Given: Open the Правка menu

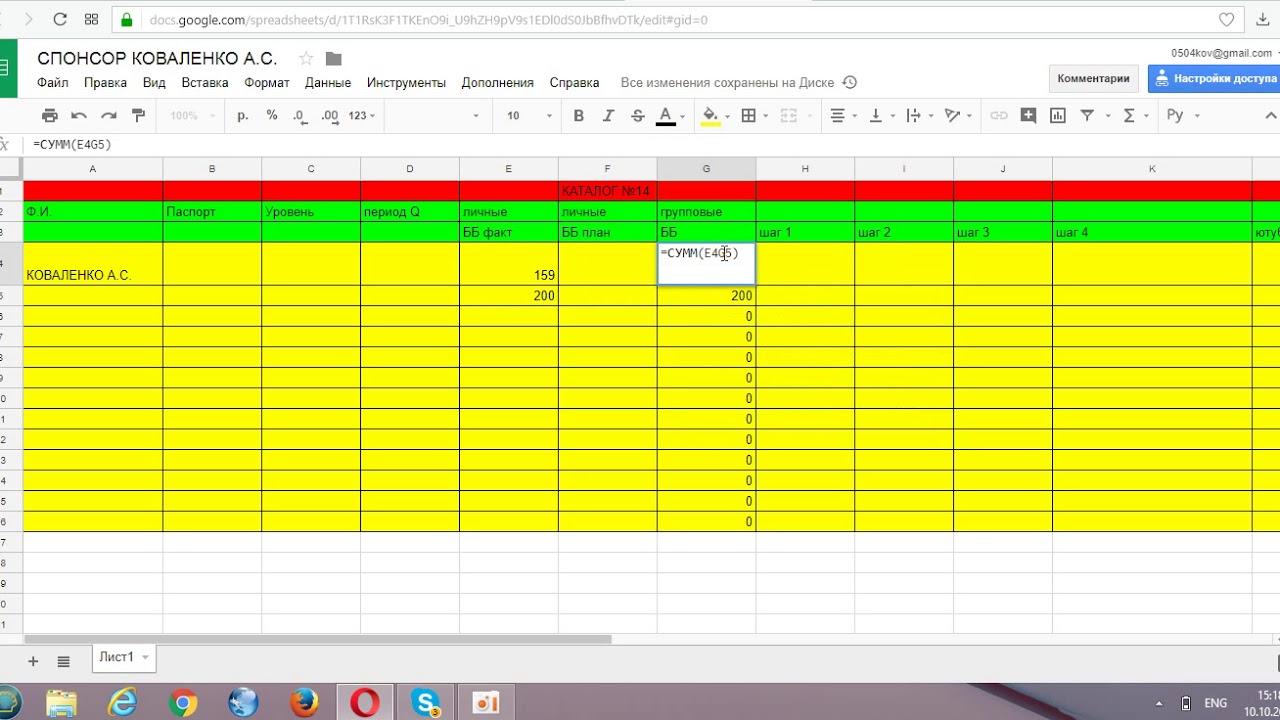Looking at the screenshot, I should coord(105,83).
